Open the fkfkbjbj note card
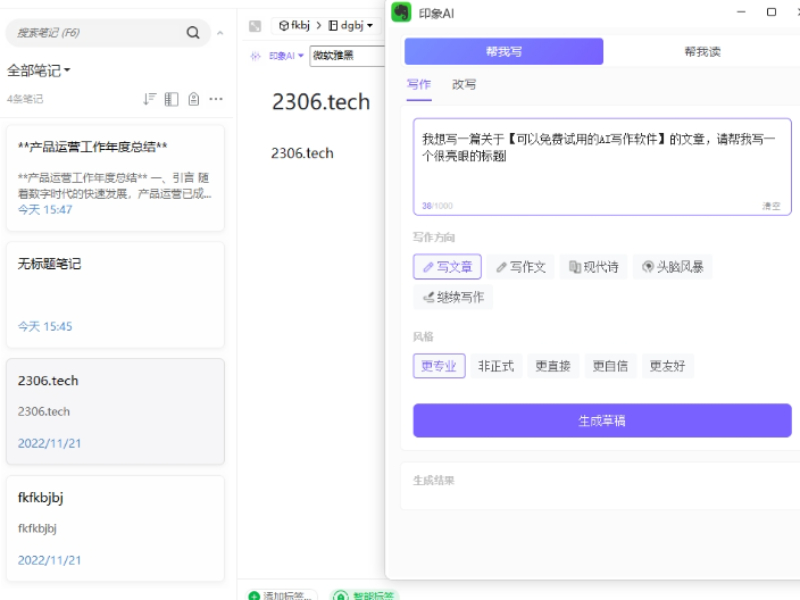Screen dimensions: 800x600 115,529
